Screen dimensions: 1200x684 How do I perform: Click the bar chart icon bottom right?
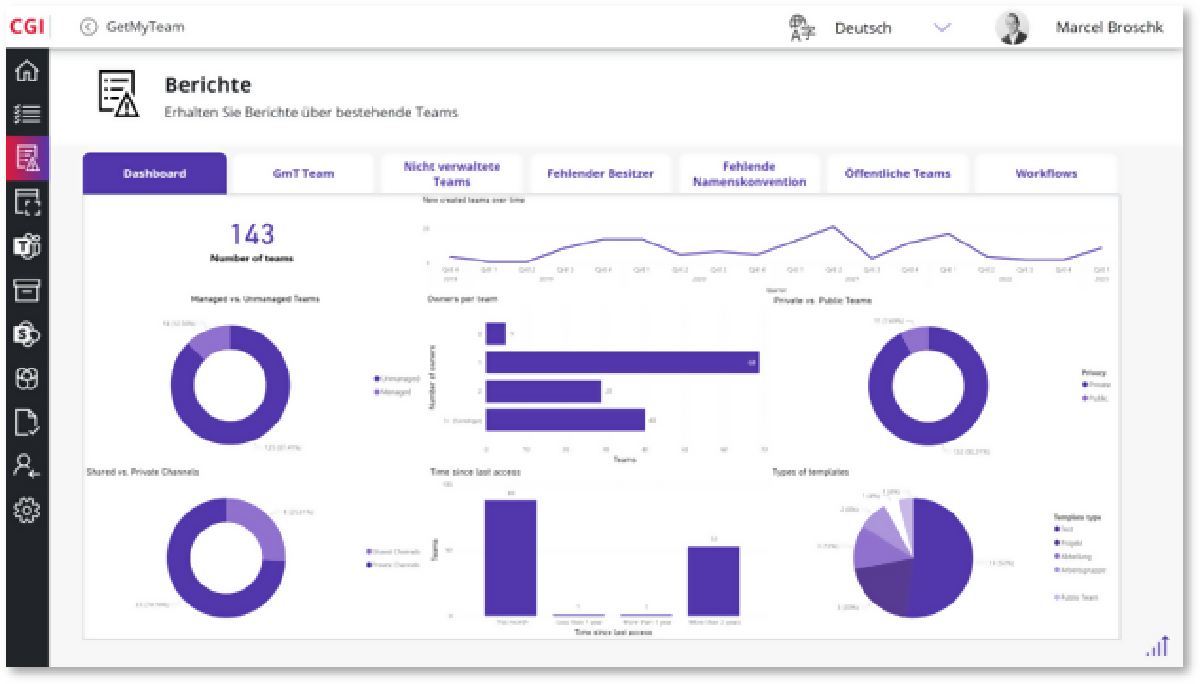[1157, 647]
